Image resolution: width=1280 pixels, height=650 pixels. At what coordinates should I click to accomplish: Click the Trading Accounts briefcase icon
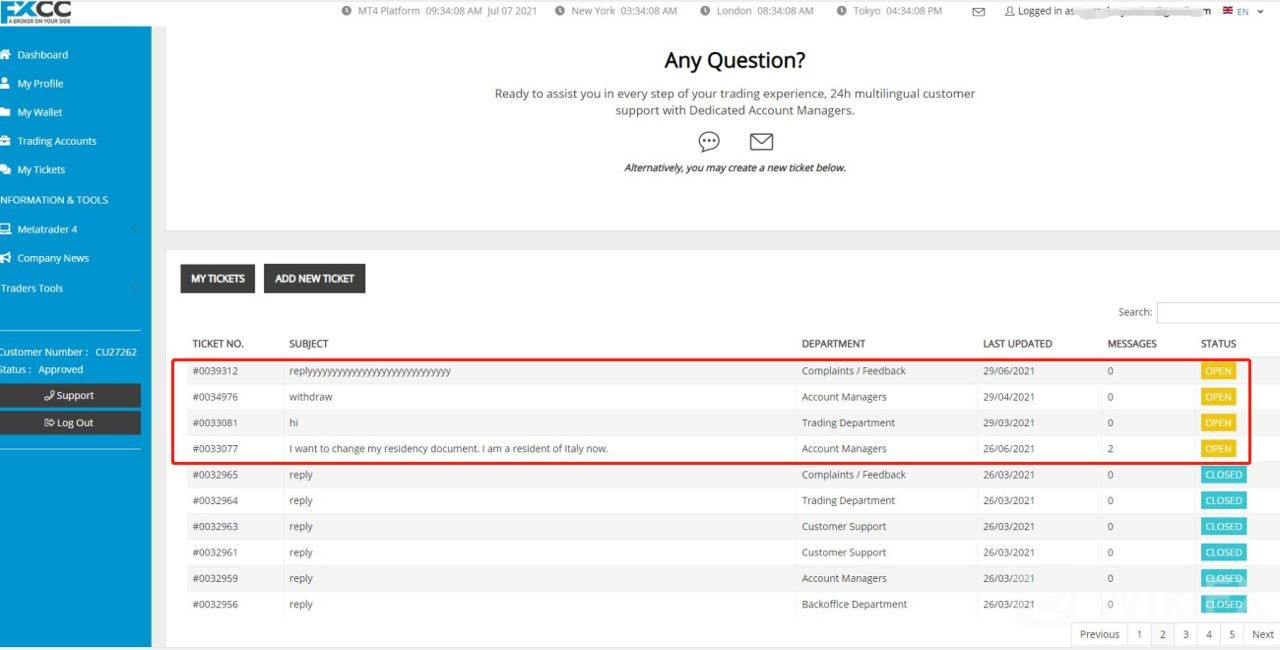[5, 141]
